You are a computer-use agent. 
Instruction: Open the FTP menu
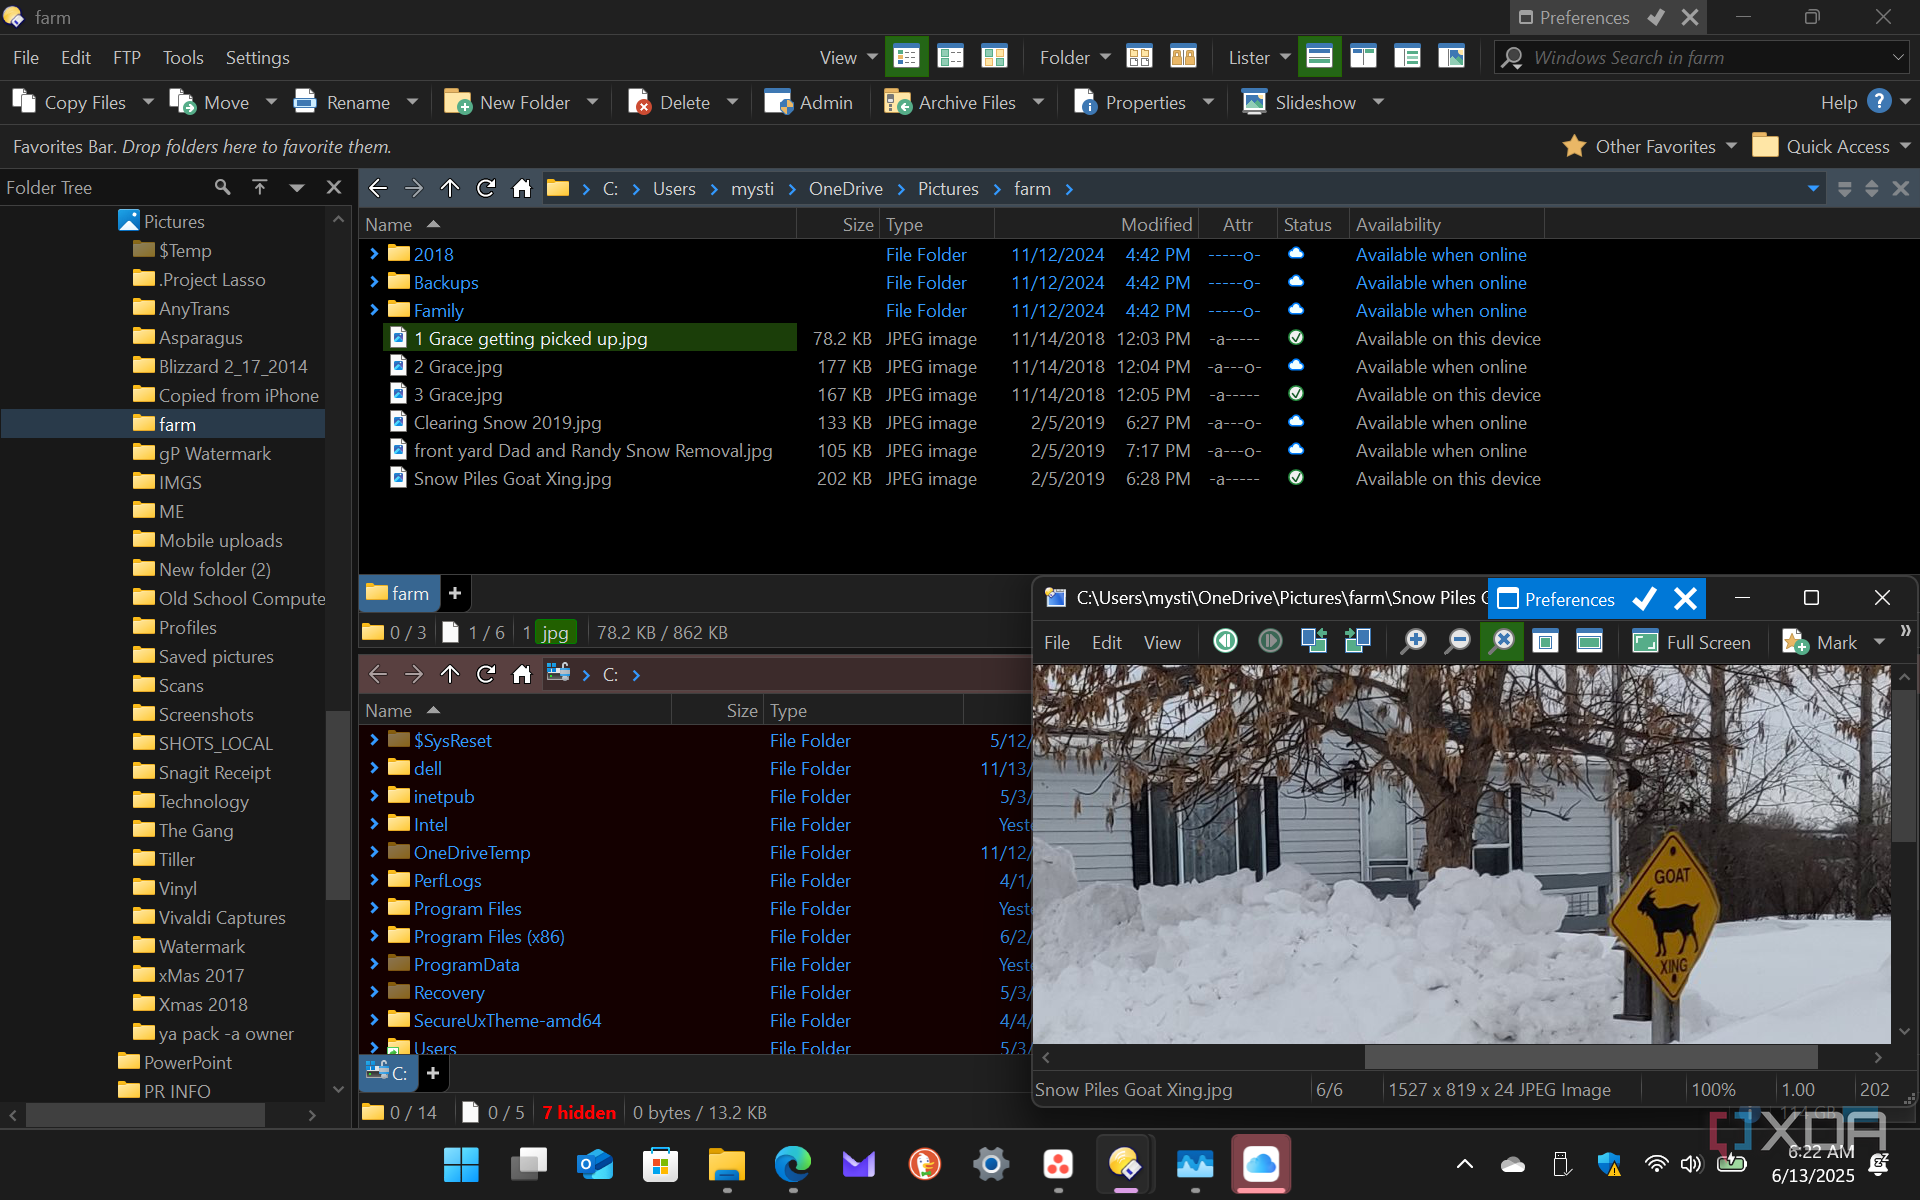click(127, 57)
